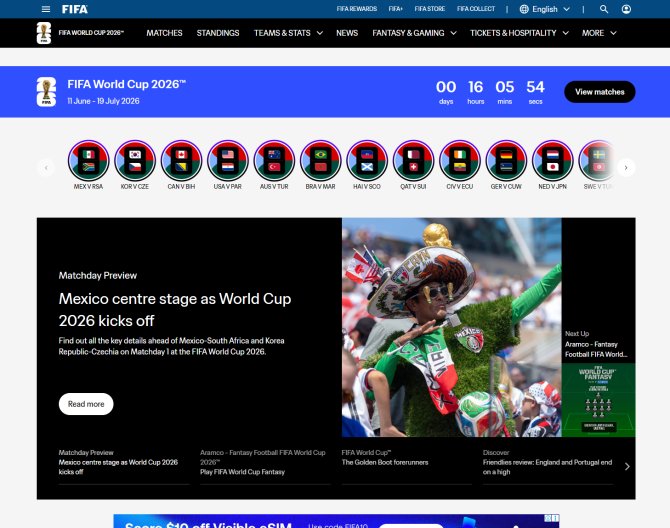Expand the More navigation menu
This screenshot has width=670, height=528.
click(x=599, y=33)
